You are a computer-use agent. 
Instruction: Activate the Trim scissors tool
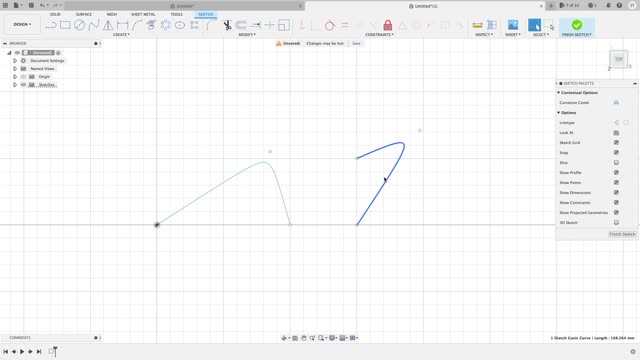[227, 25]
